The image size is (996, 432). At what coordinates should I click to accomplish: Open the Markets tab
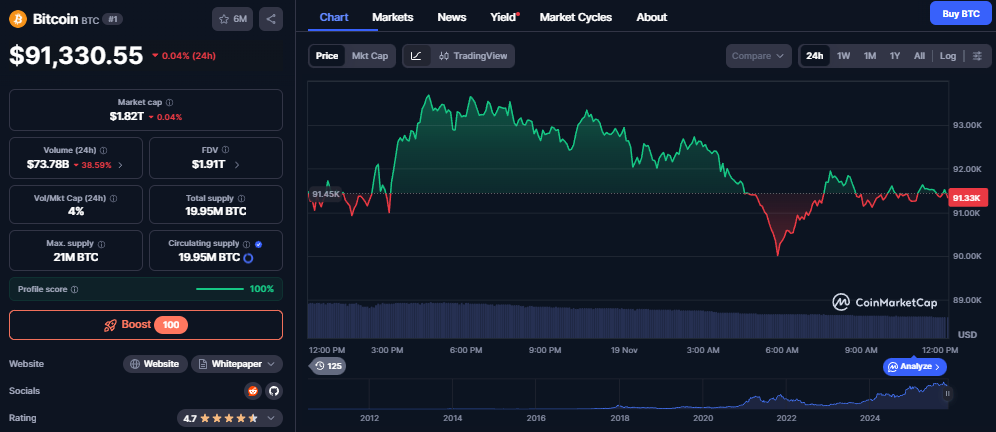pos(393,17)
